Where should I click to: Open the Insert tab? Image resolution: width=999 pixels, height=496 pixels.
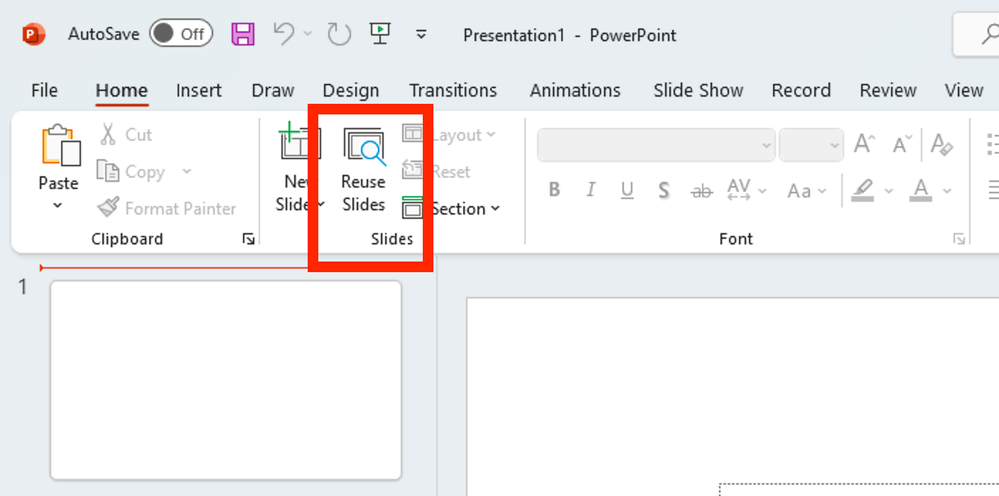tap(199, 90)
